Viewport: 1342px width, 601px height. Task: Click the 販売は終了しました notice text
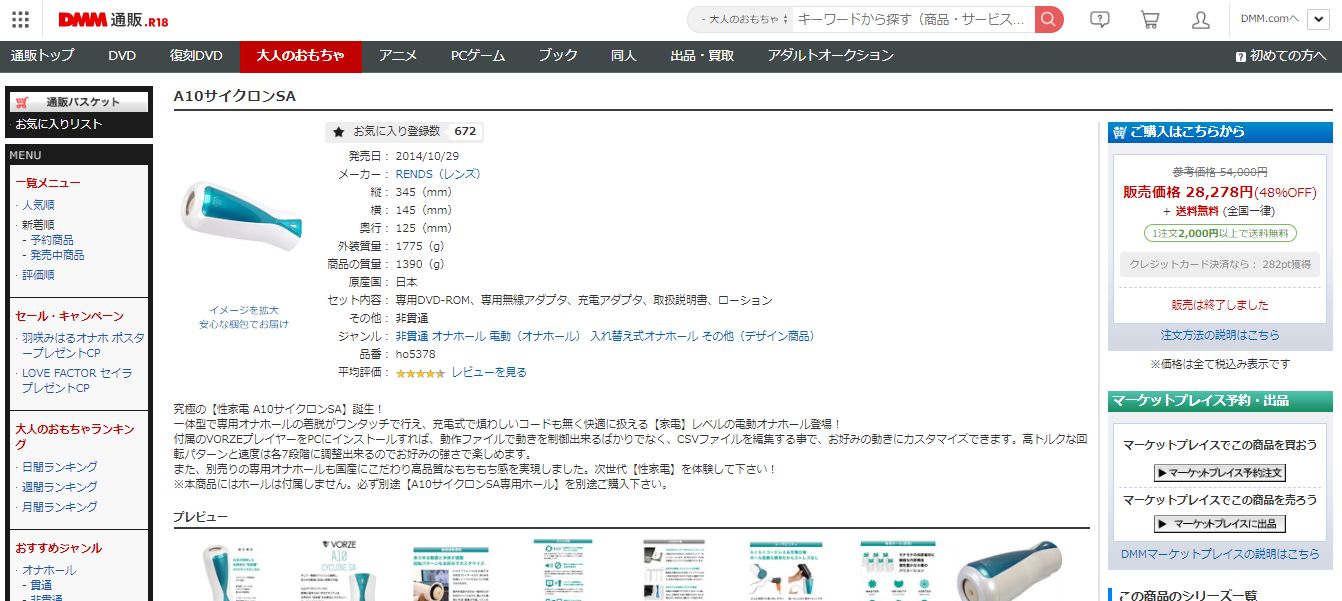pyautogui.click(x=1220, y=305)
